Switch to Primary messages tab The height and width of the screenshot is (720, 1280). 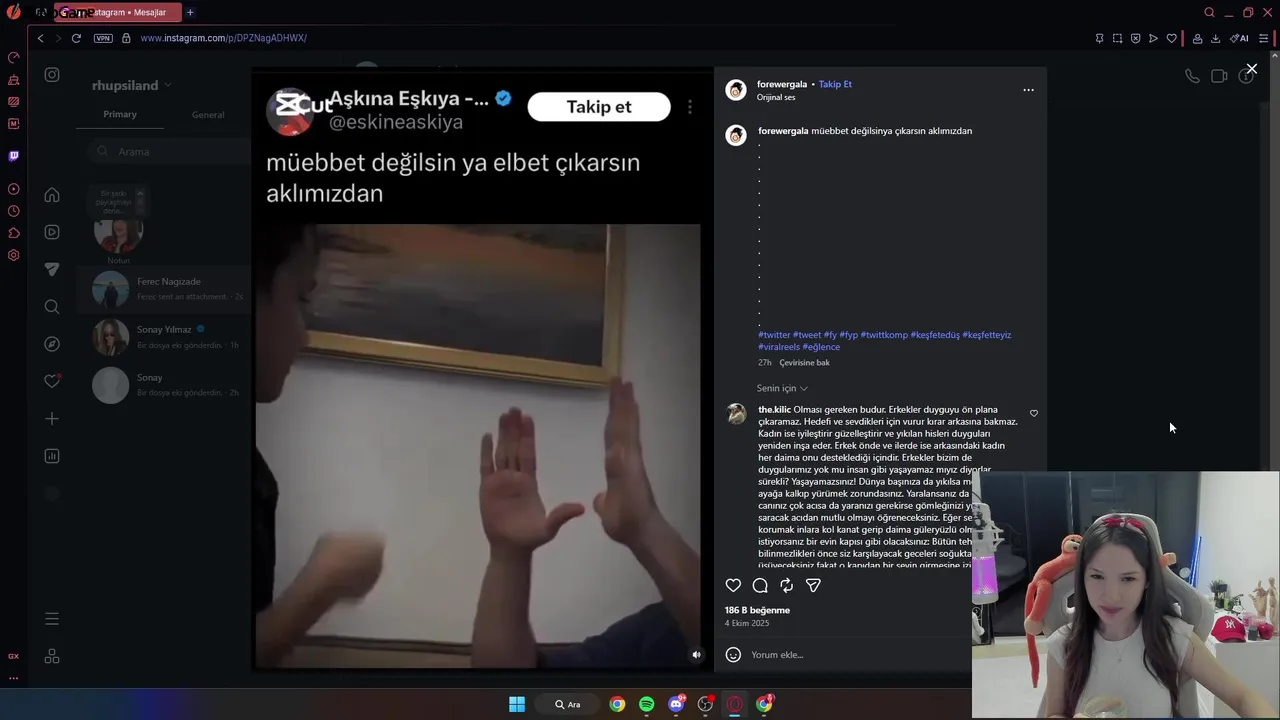coord(120,114)
